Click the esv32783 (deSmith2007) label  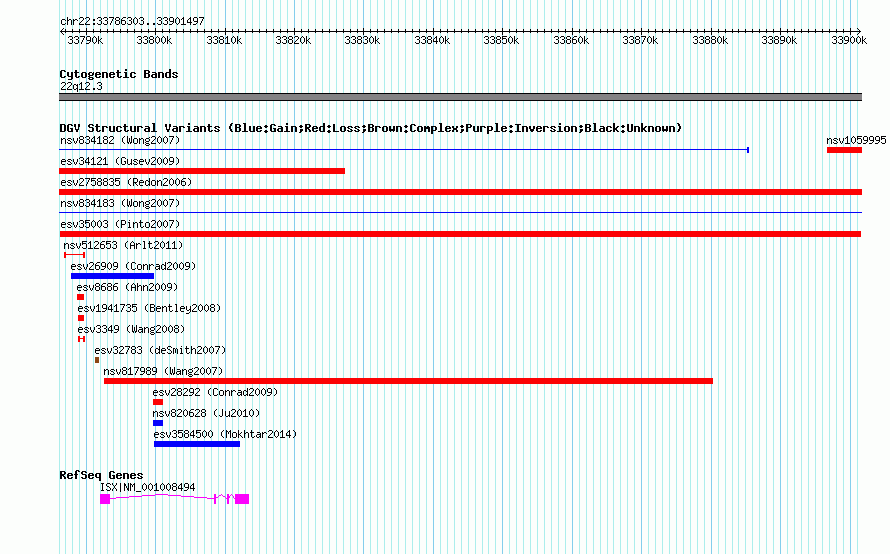point(160,350)
